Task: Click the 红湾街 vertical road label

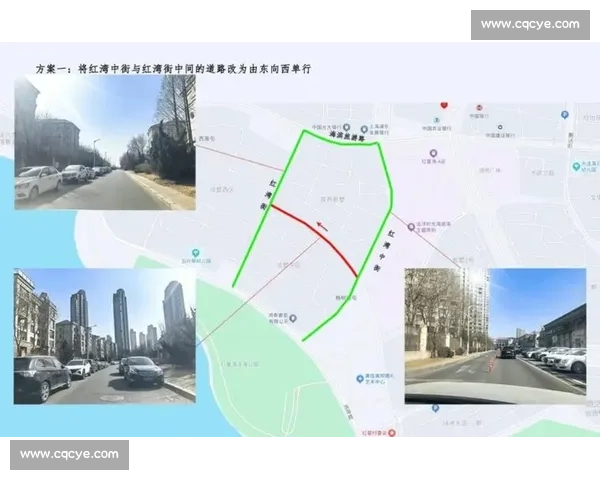Action: coord(268,195)
